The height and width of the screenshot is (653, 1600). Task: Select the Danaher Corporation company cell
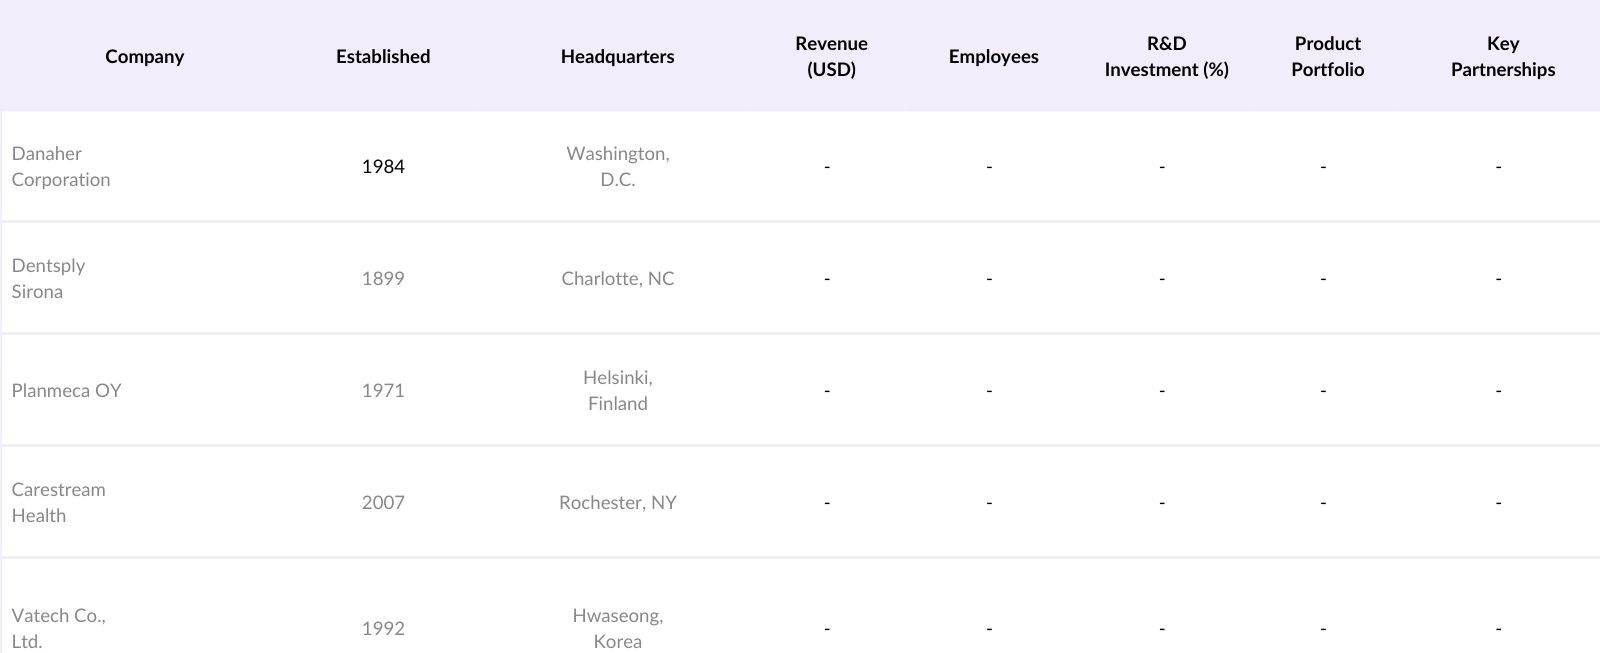coord(61,166)
